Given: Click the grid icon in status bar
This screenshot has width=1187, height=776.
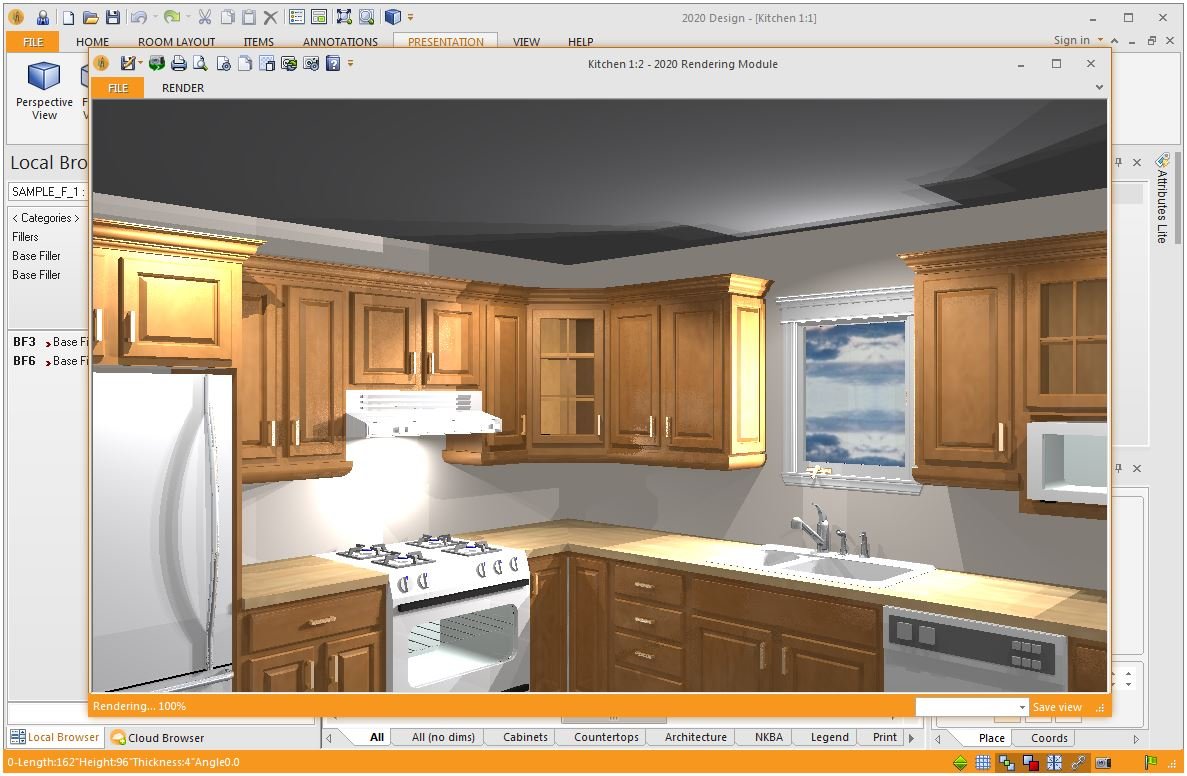Looking at the screenshot, I should click(x=983, y=762).
